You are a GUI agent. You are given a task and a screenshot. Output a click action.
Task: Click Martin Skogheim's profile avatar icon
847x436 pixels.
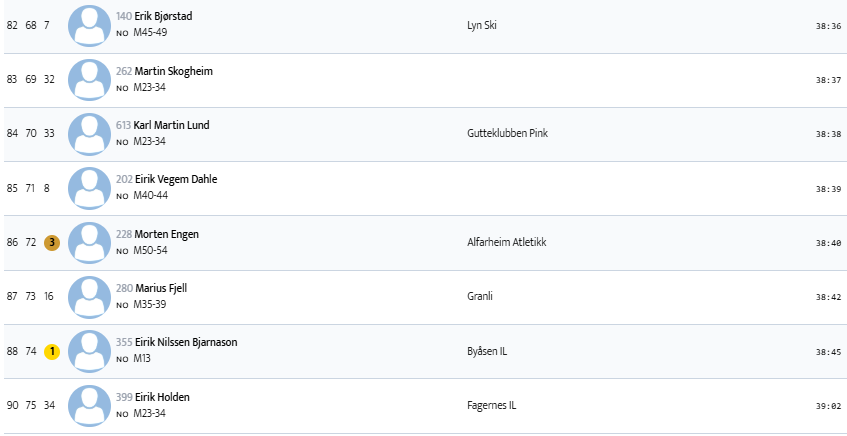89,80
